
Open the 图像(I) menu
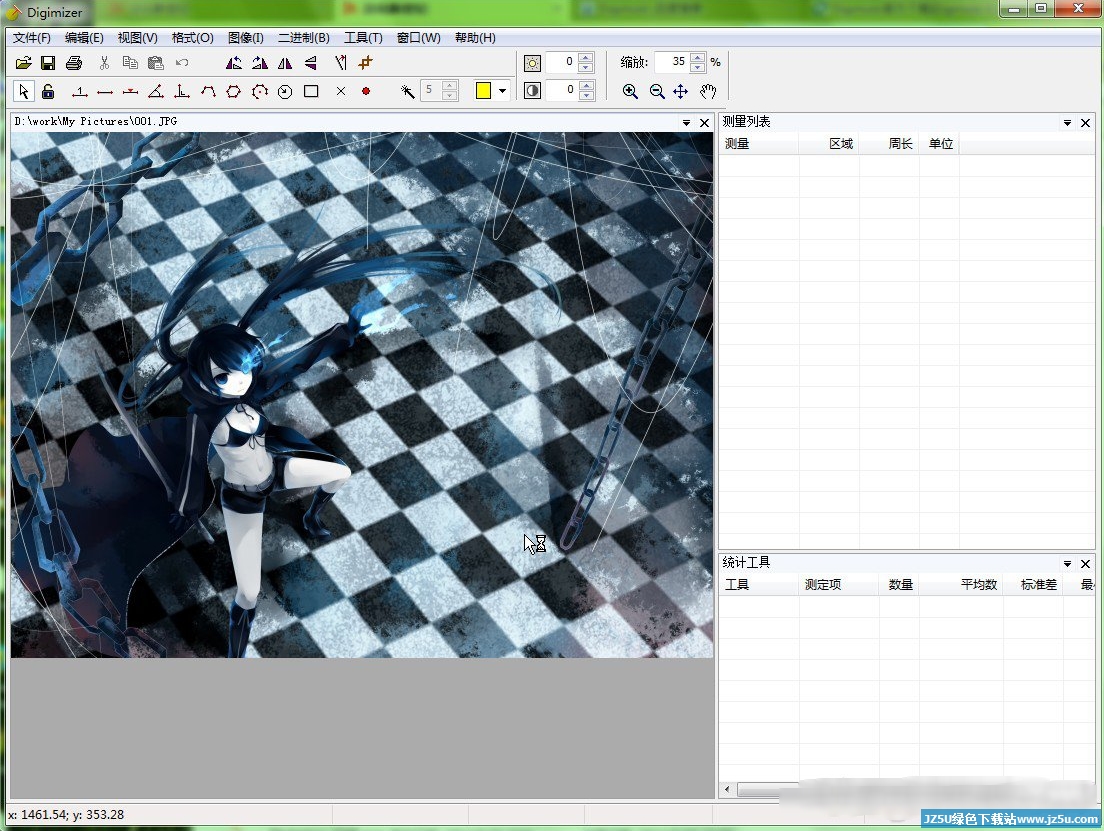click(246, 38)
